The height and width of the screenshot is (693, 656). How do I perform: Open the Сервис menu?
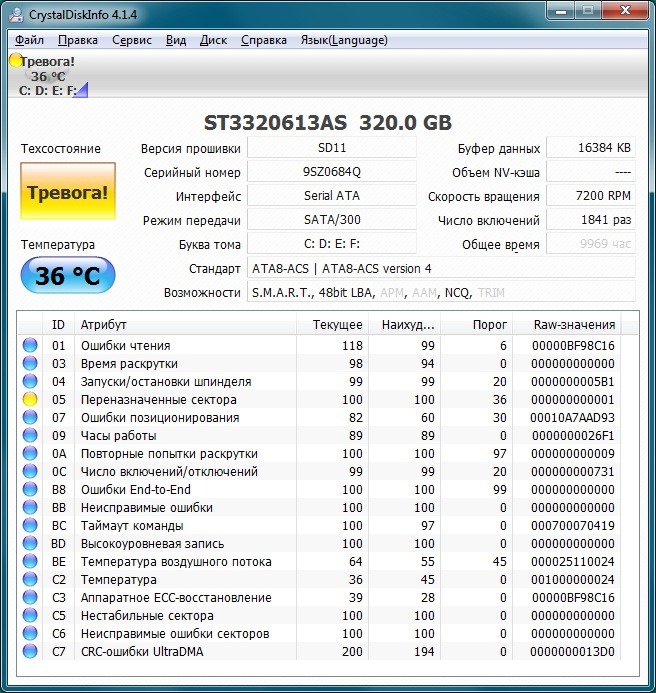point(132,40)
